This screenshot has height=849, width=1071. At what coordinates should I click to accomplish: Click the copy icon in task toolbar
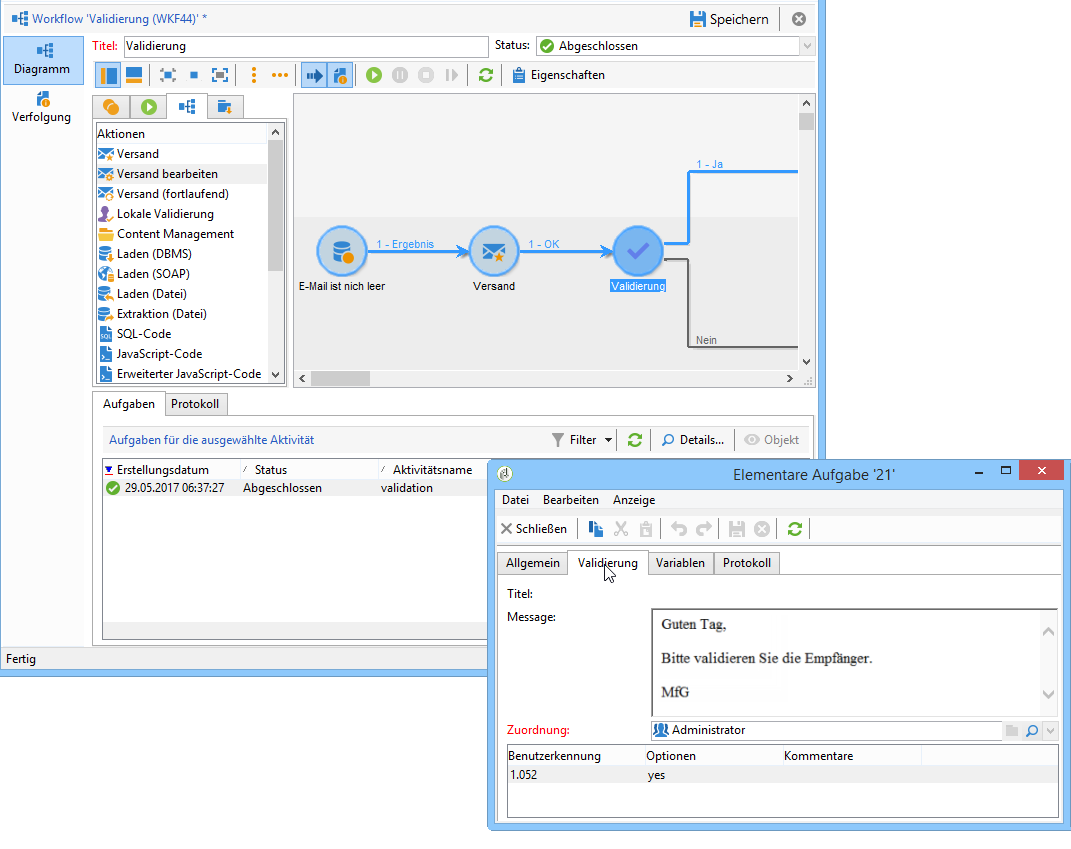point(596,529)
